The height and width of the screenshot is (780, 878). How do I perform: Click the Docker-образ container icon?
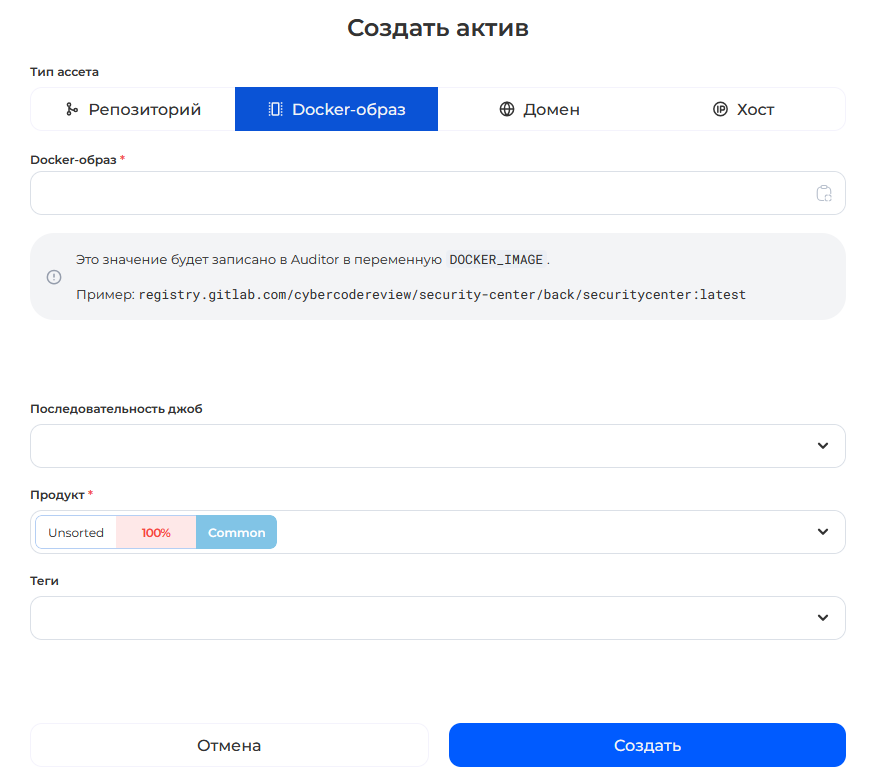[x=275, y=110]
